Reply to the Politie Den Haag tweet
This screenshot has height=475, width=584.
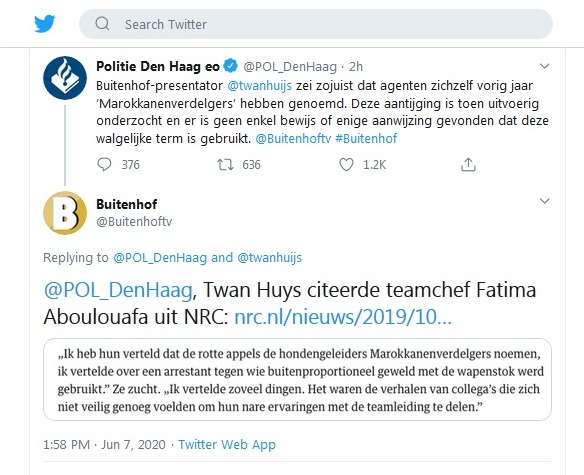point(104,164)
